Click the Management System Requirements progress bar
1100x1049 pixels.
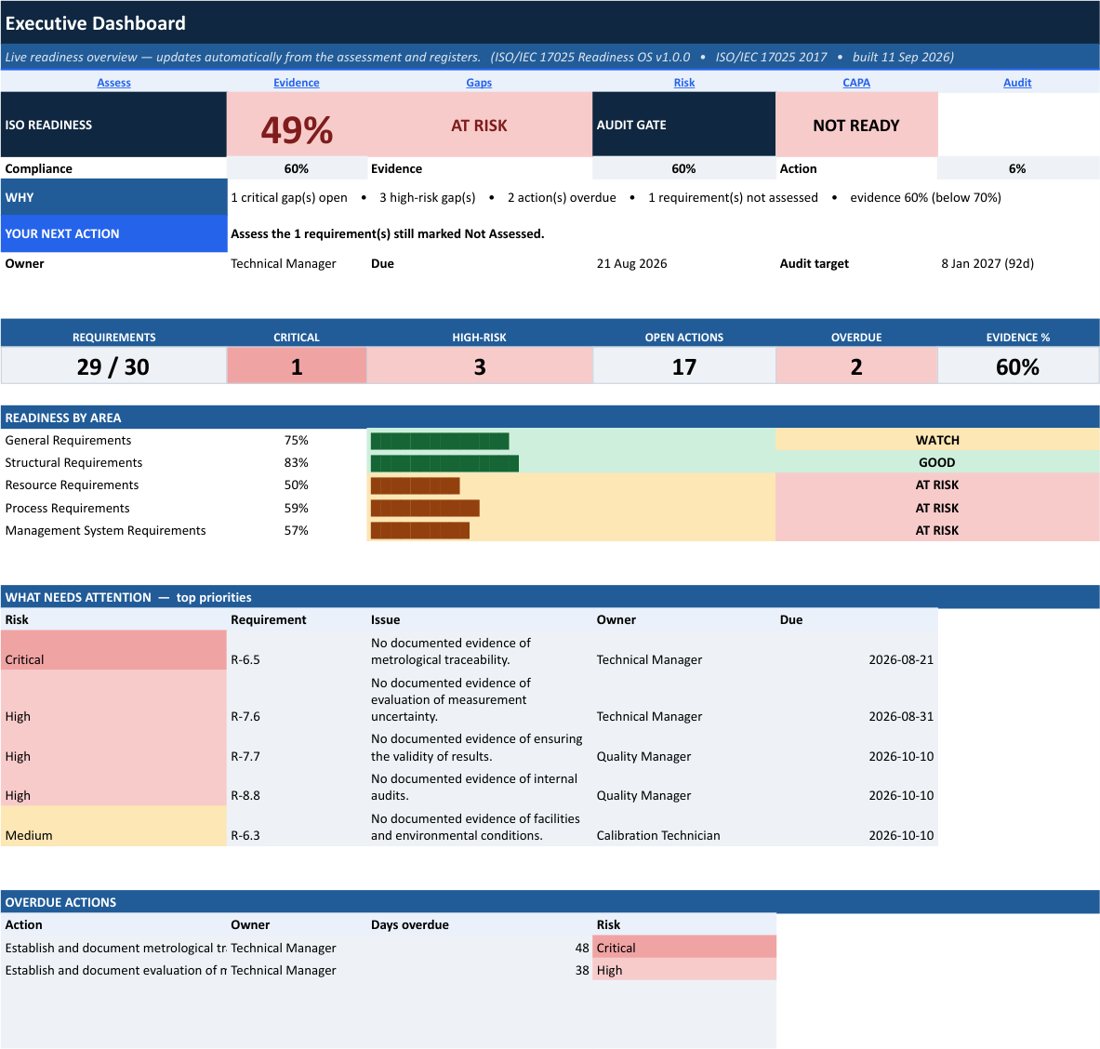point(420,530)
